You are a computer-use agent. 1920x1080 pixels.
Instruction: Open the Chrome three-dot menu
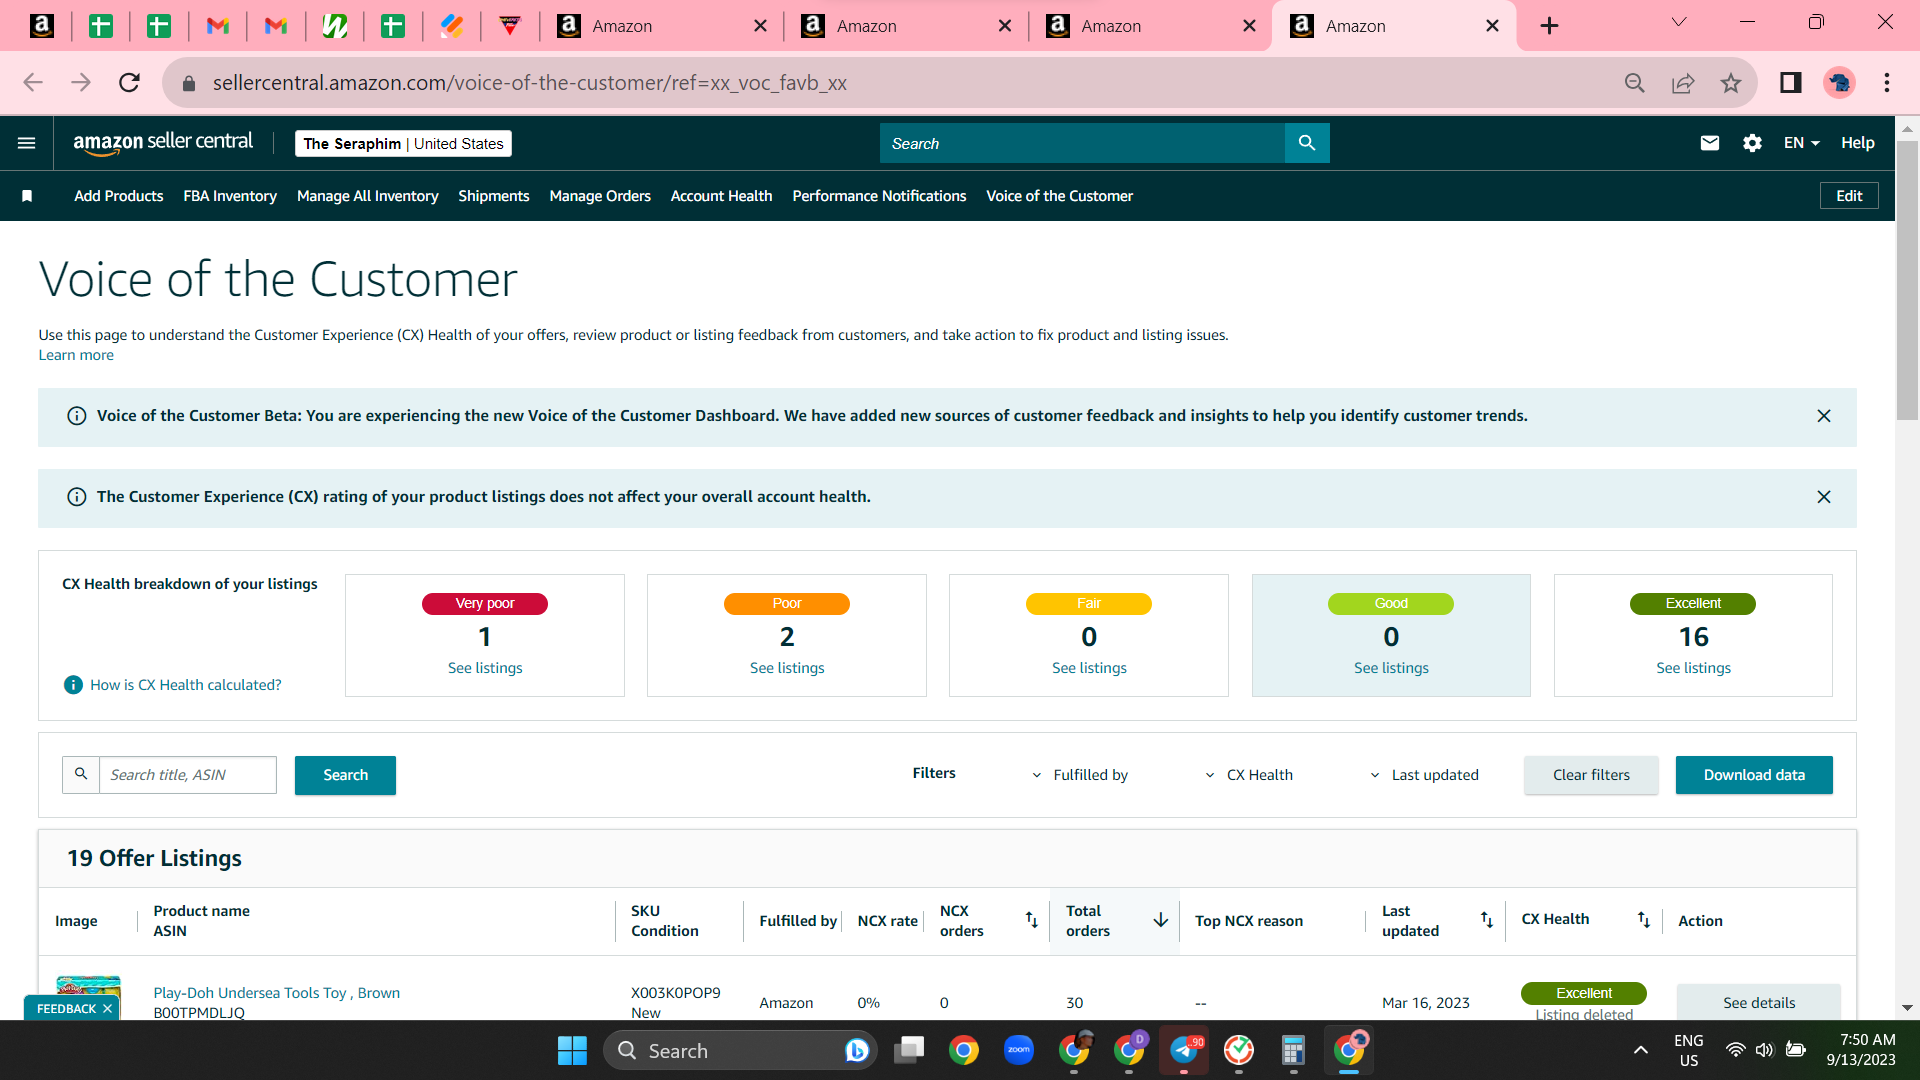1887,83
